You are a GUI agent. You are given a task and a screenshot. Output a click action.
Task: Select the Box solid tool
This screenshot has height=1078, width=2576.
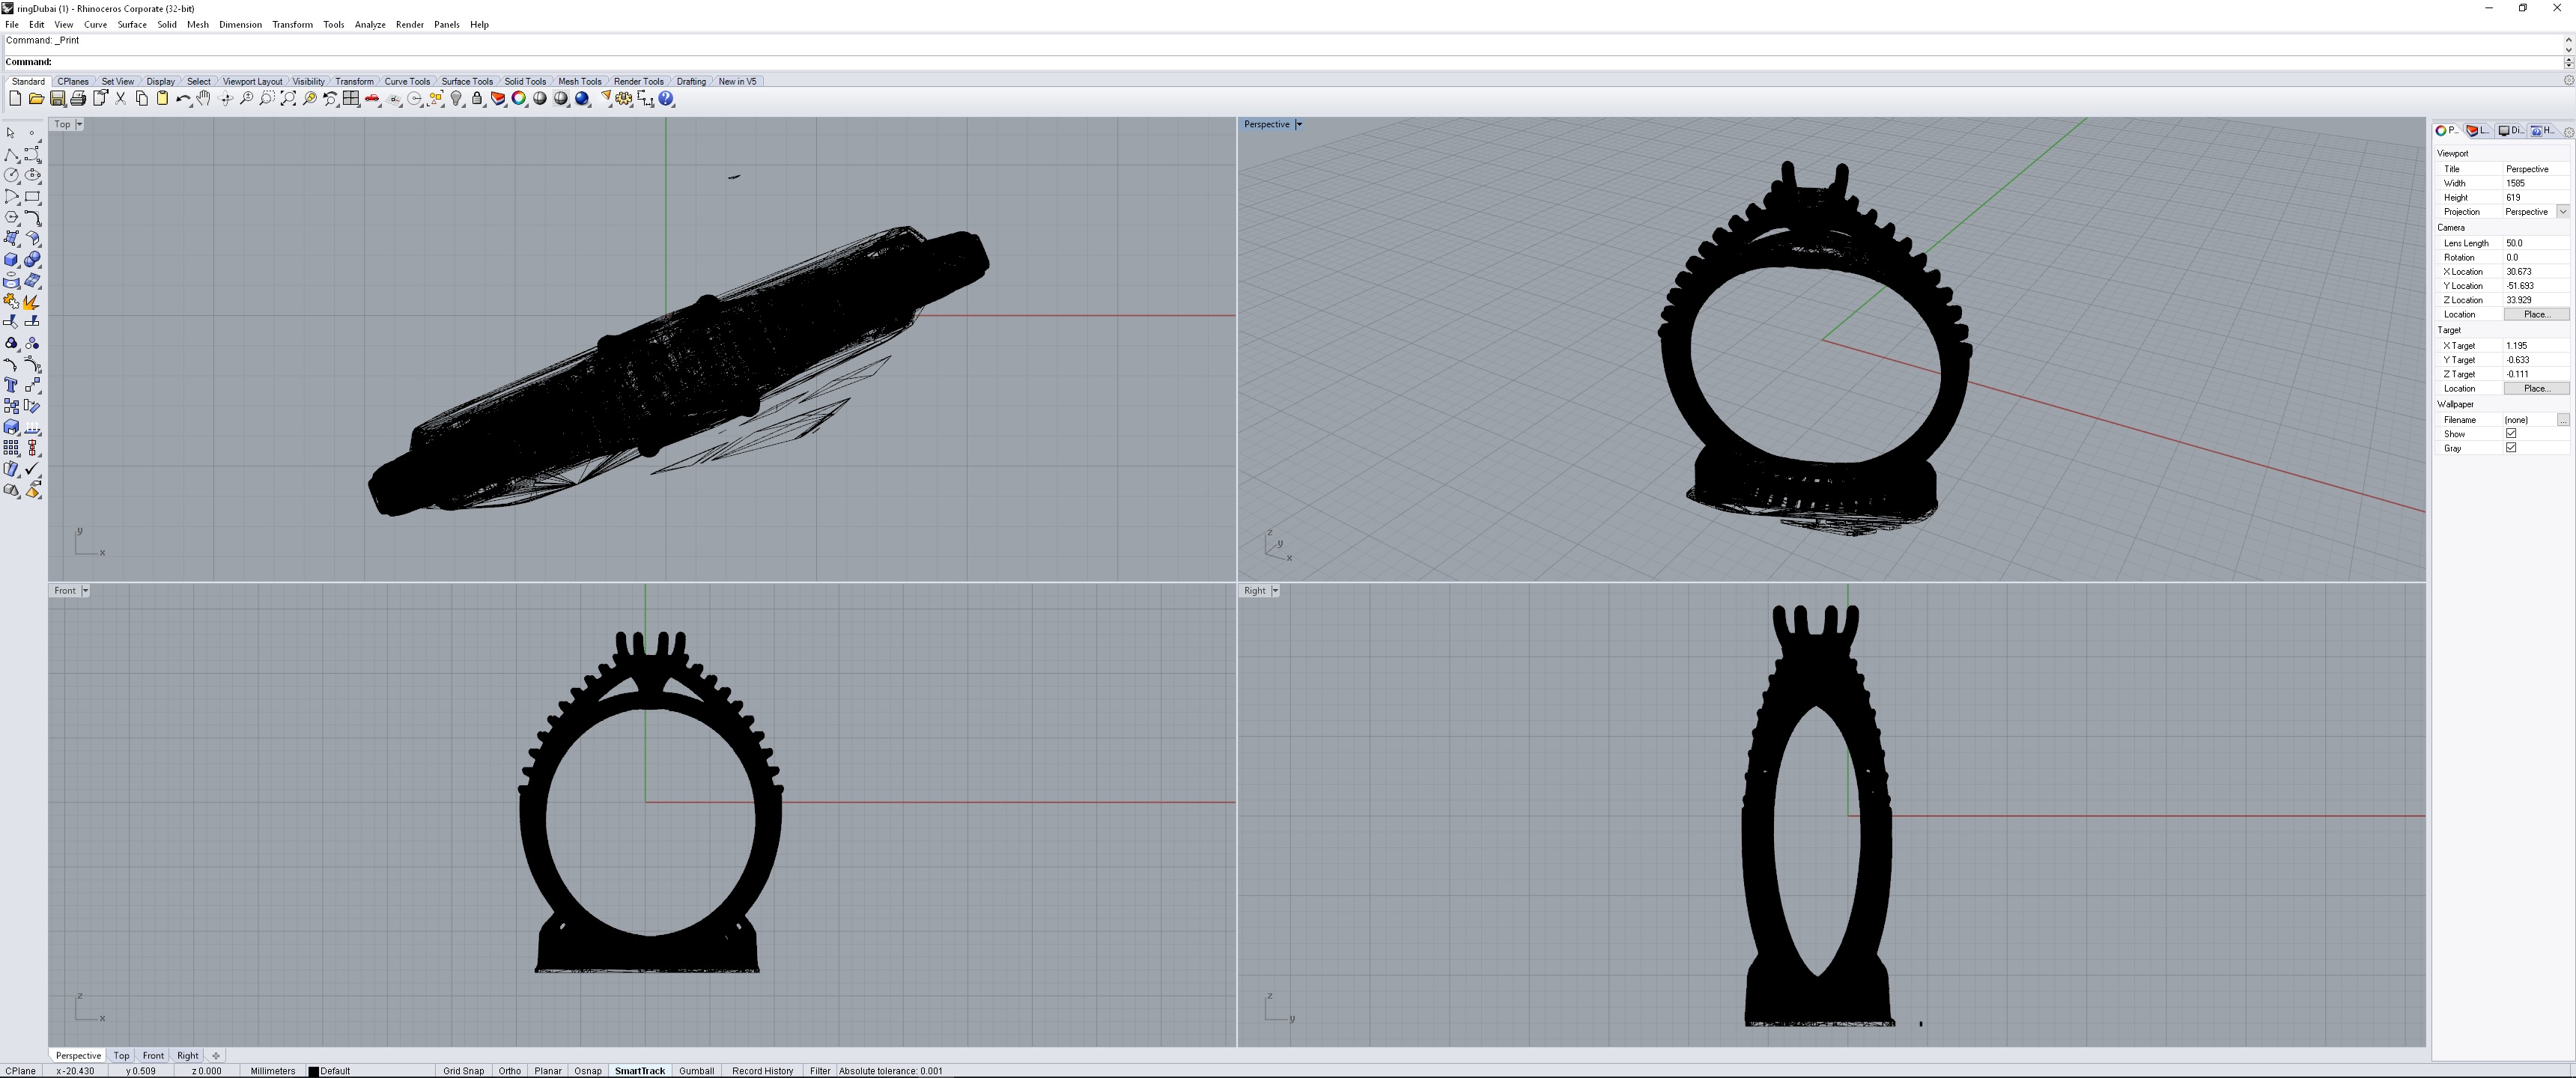click(x=11, y=260)
